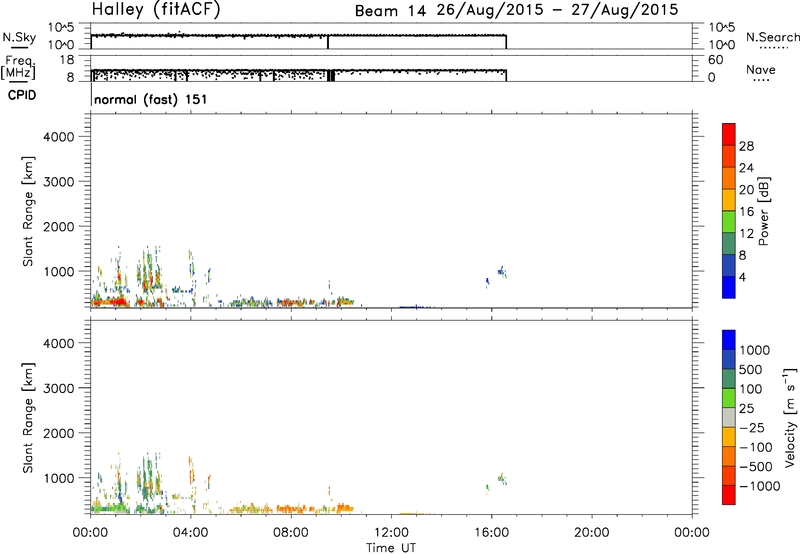Screen dimensions: 800x554
Task: Click the 4000 tick on power panel axis
Action: [x=59, y=137]
